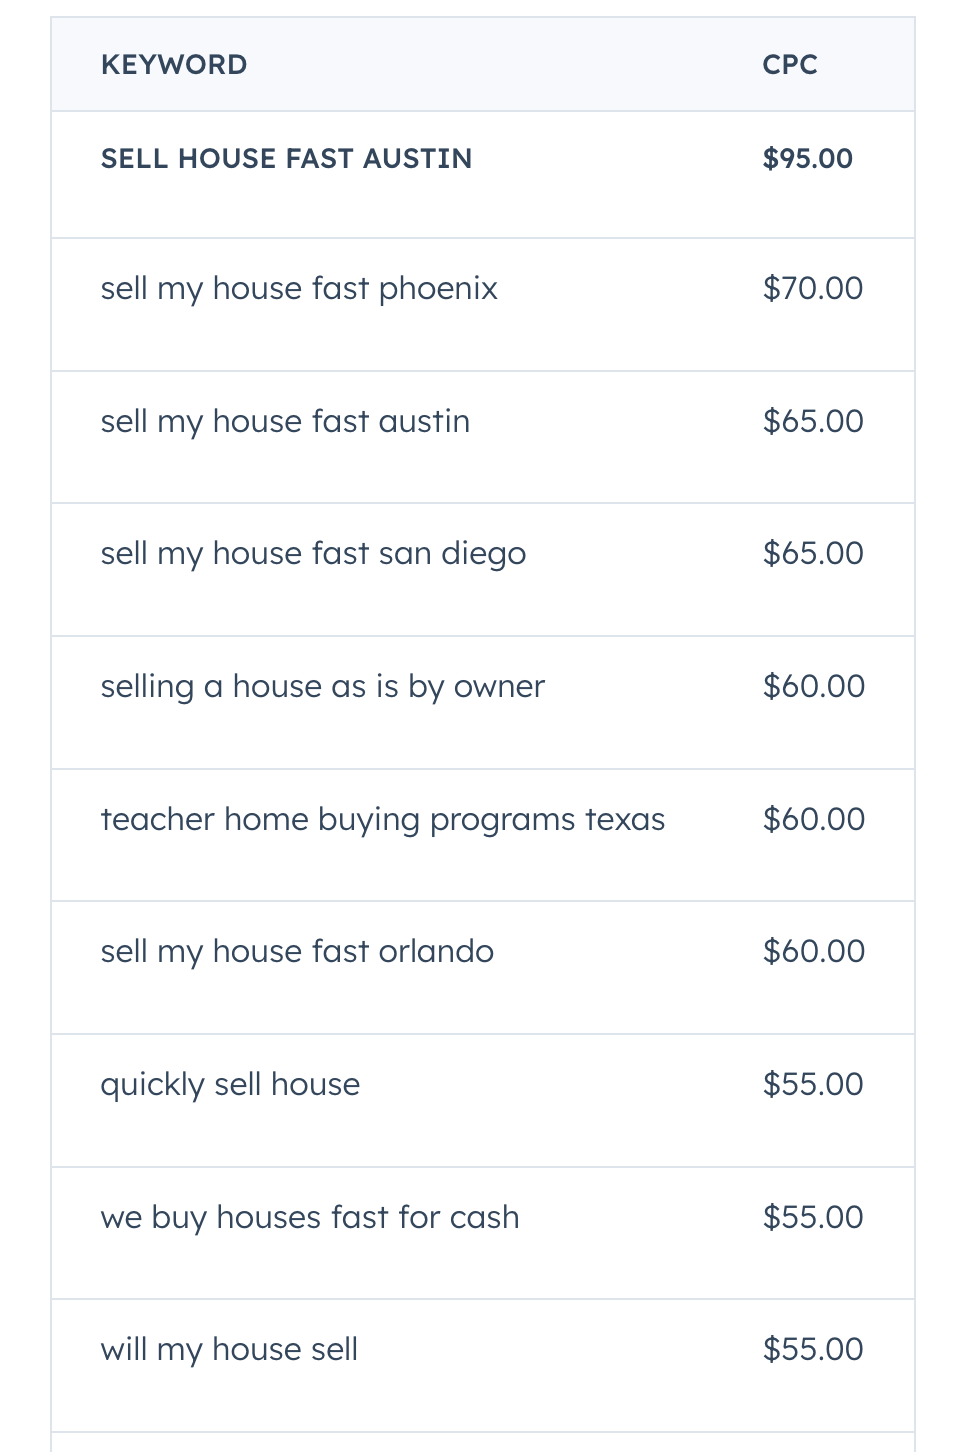Select keyword quickly sell house

coord(230,1085)
